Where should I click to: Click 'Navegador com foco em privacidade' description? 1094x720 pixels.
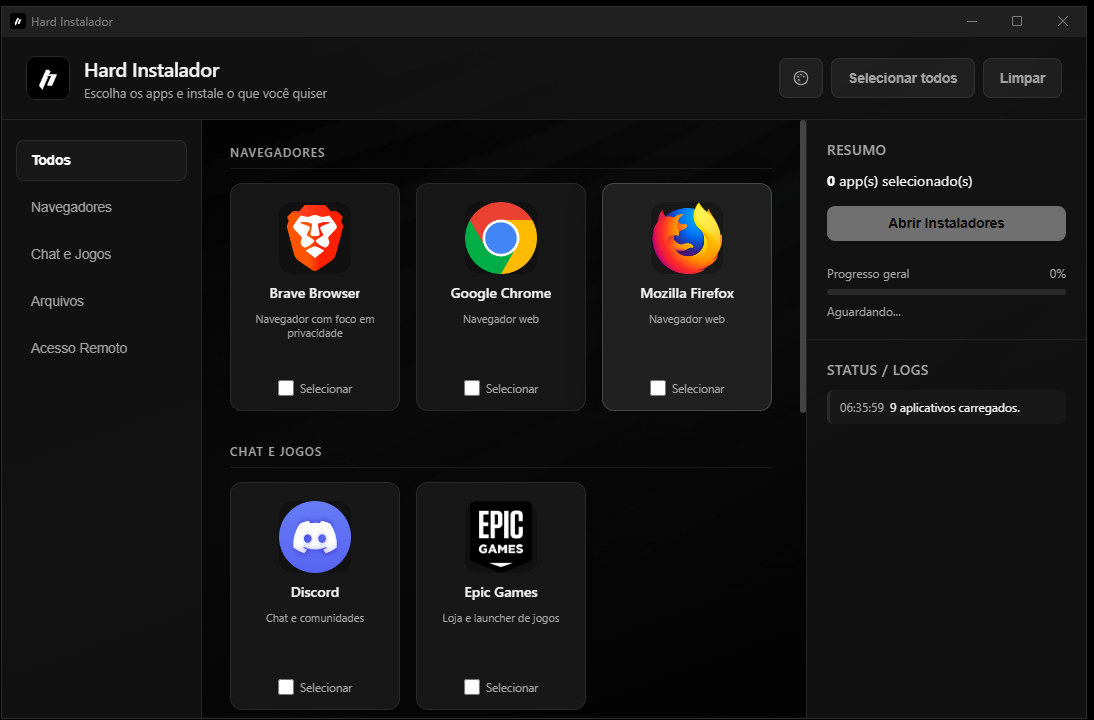[315, 326]
